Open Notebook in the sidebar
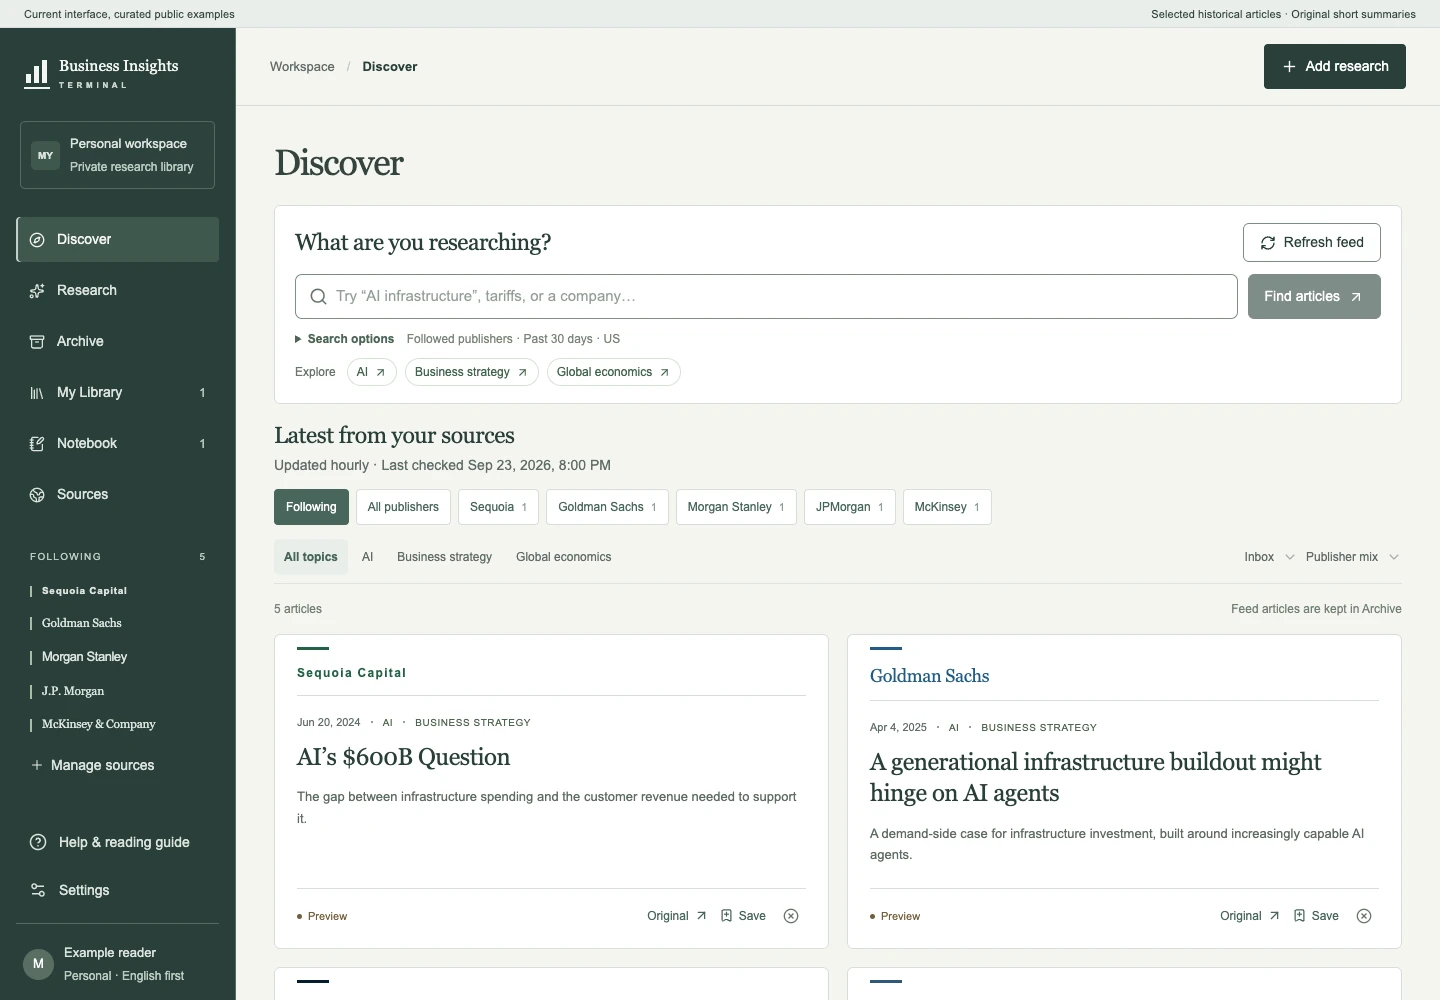 [118, 444]
